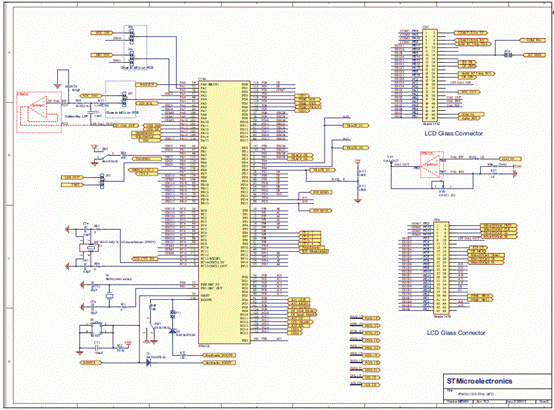Click the LCD Glass Connector label above the op-amp

pos(454,133)
